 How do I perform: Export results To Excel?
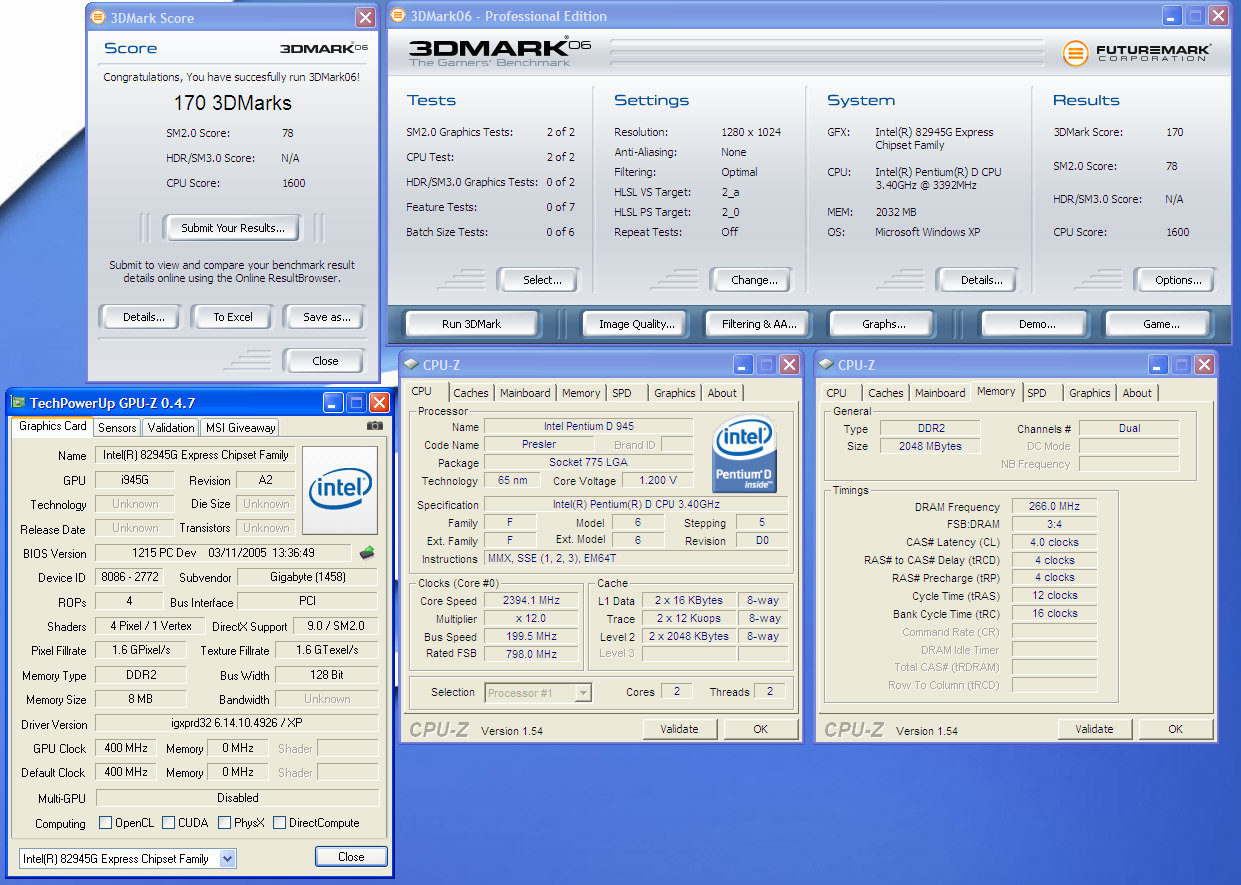[x=233, y=317]
